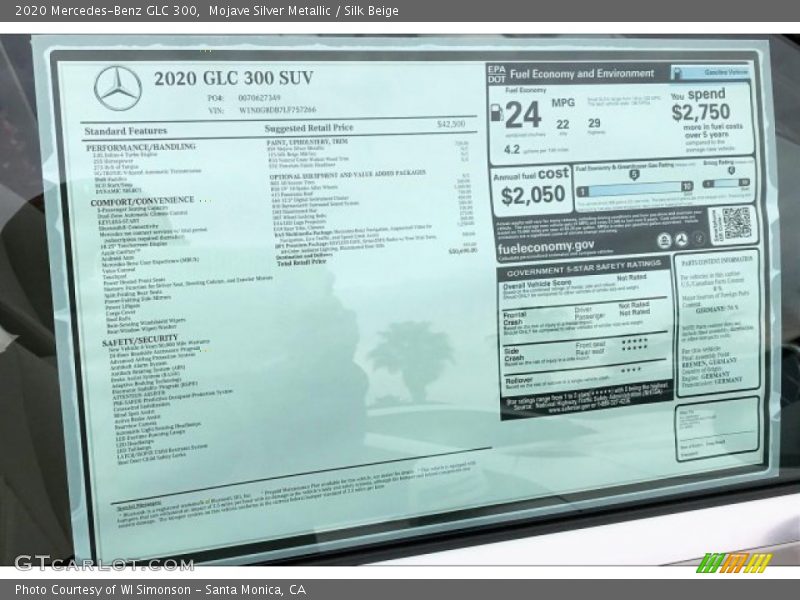Screen dimensions: 800x600
Task: Click the BREMEN, GERMANY assembly point
Action: click(710, 362)
